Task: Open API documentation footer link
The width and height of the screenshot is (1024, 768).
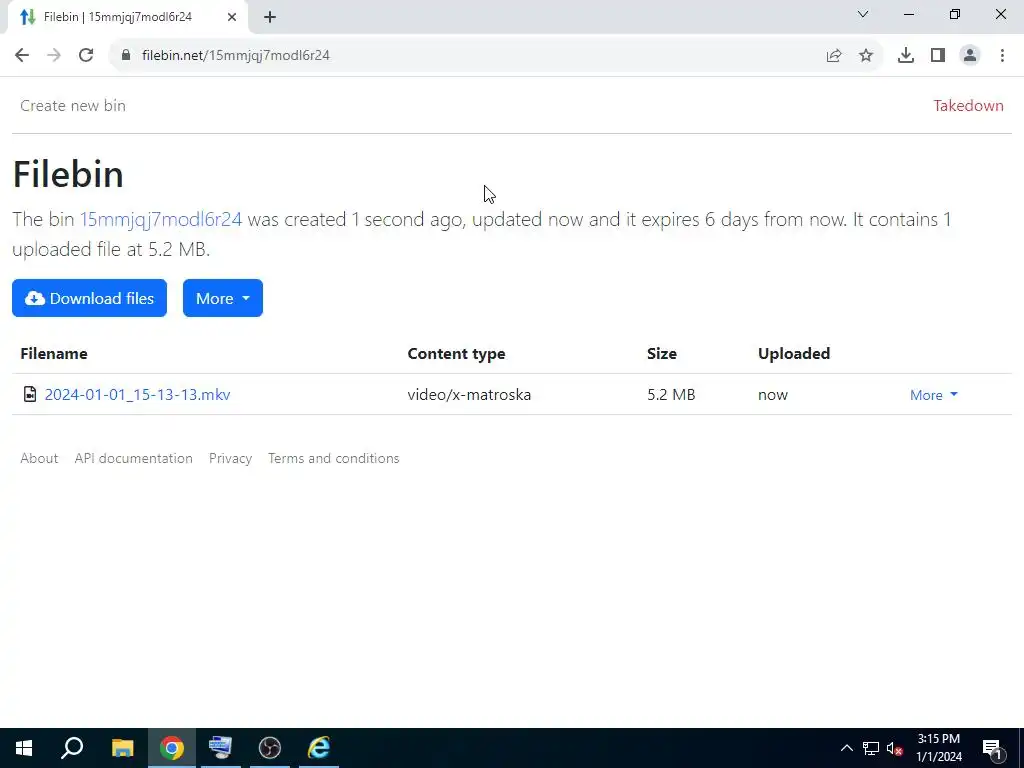Action: click(x=134, y=458)
